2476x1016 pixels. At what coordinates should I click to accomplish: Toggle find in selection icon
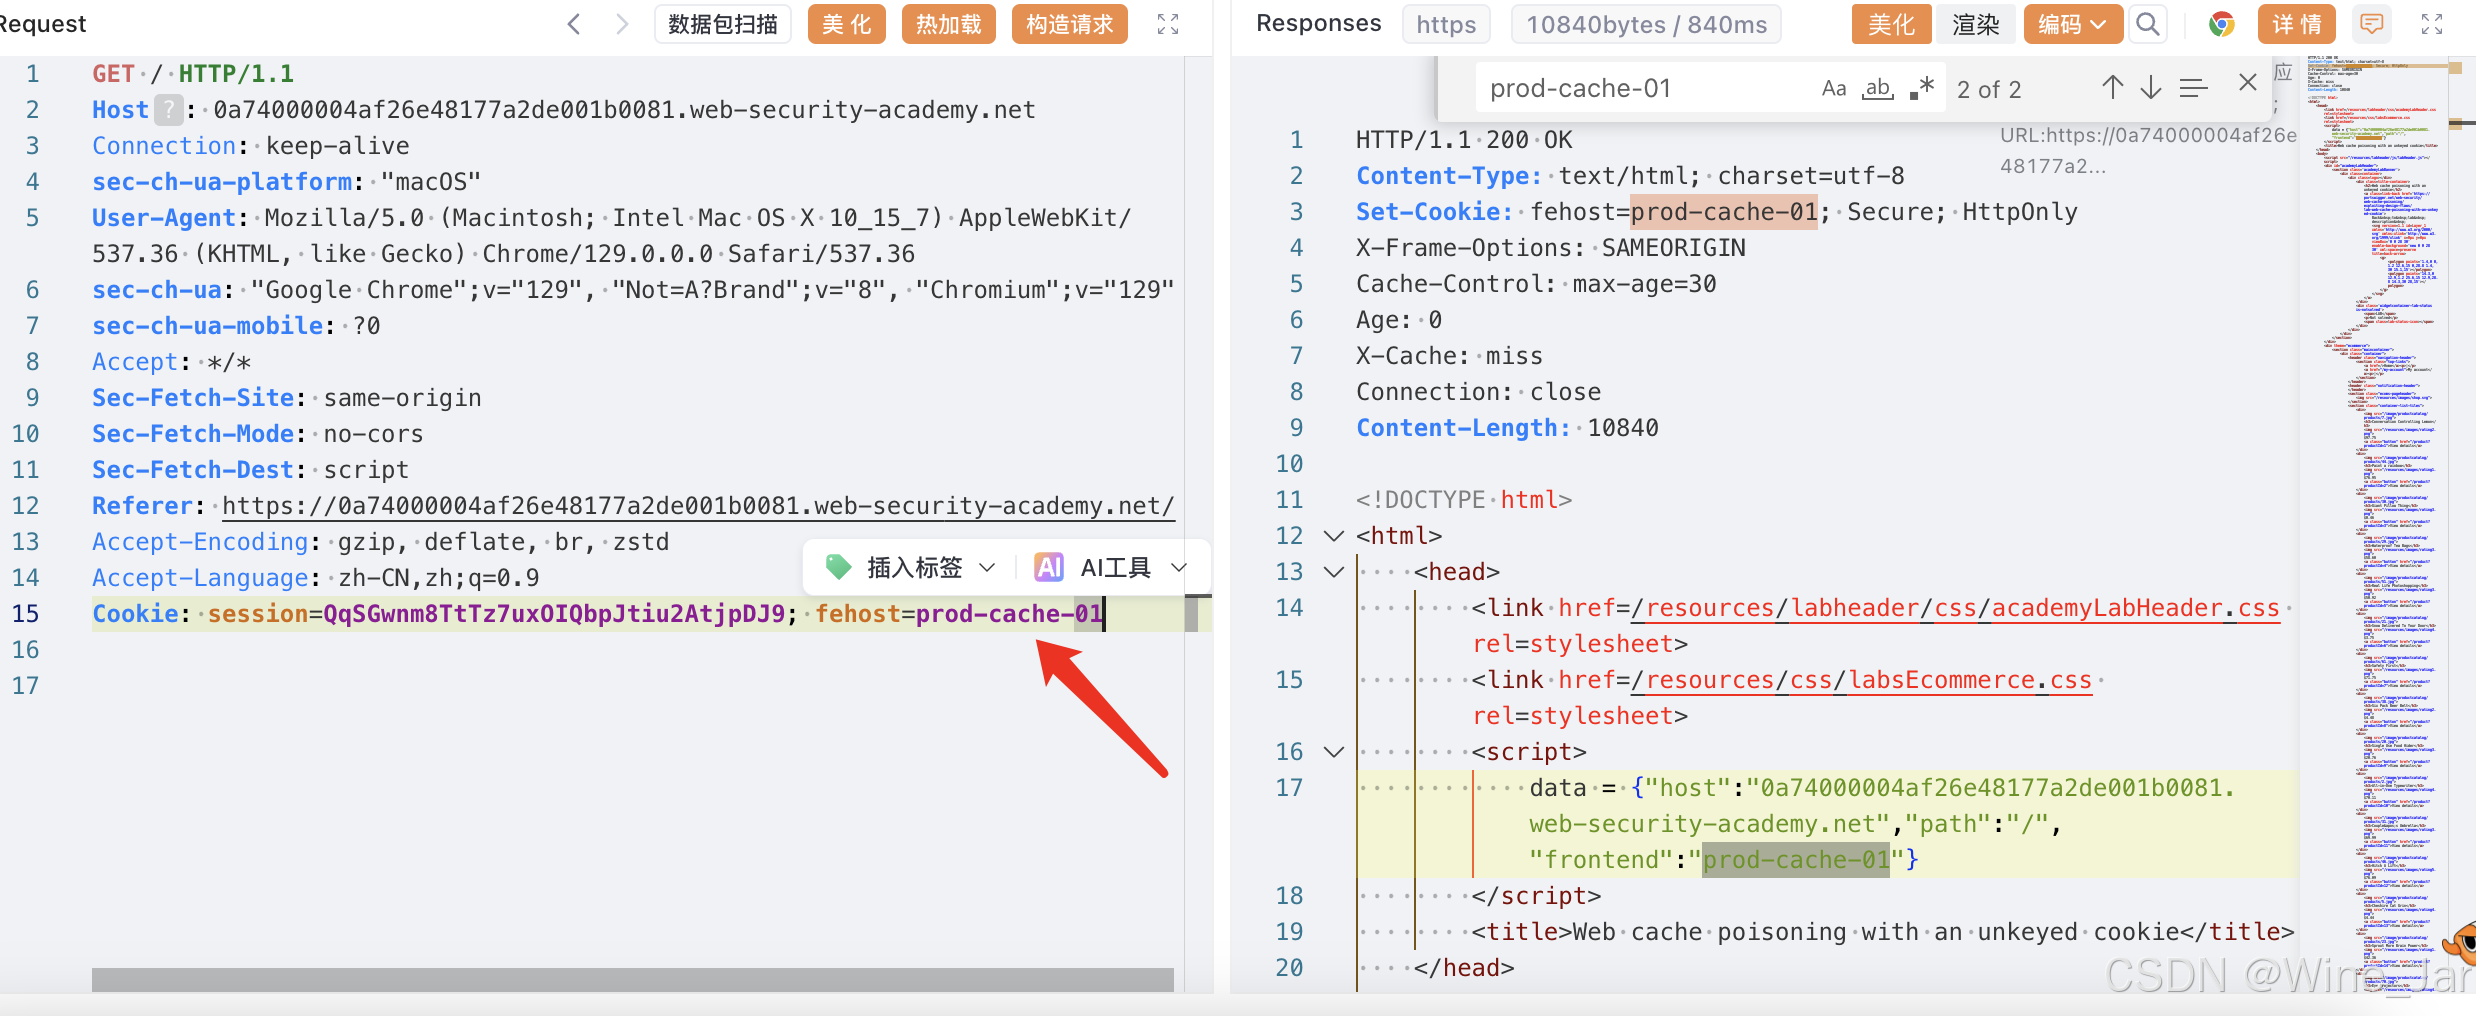click(2193, 88)
